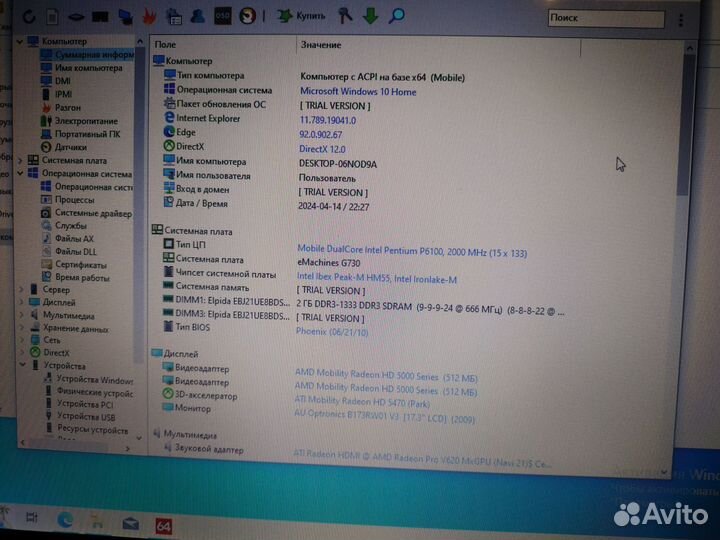The width and height of the screenshot is (720, 540).
Task: Click the magnifier search toolbar icon
Action: click(x=396, y=16)
